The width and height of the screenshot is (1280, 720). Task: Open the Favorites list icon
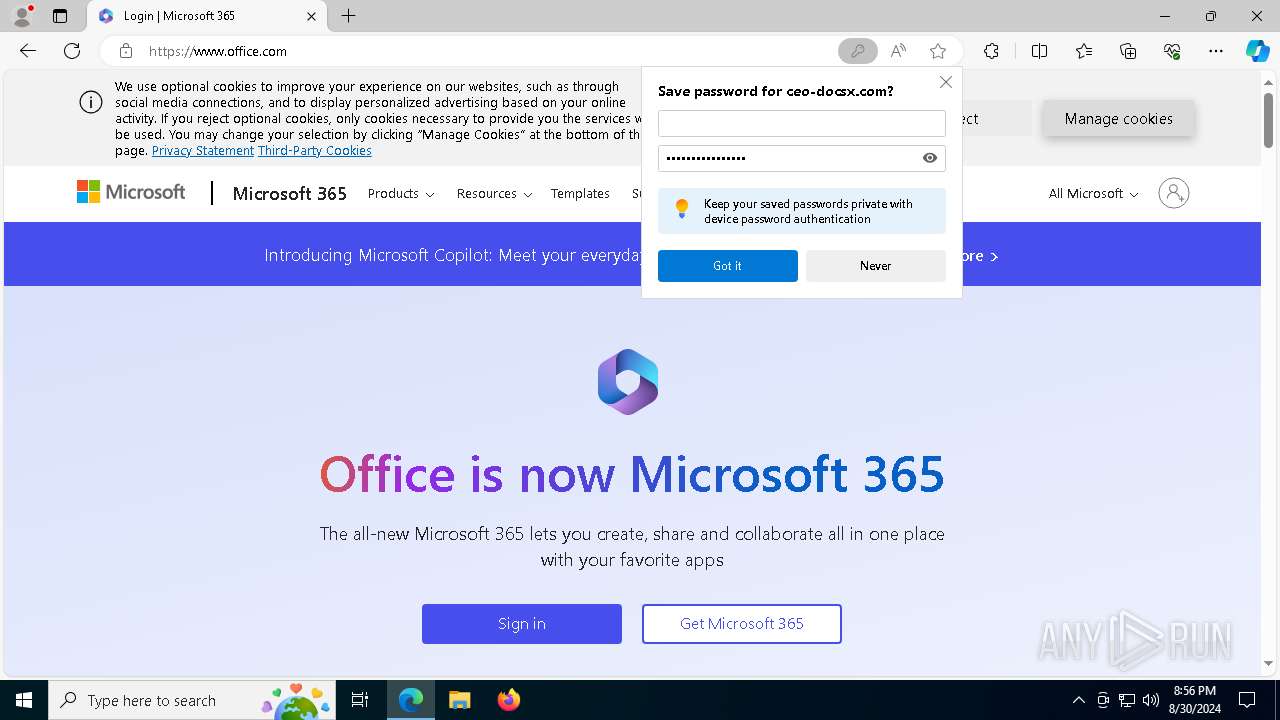[1084, 51]
